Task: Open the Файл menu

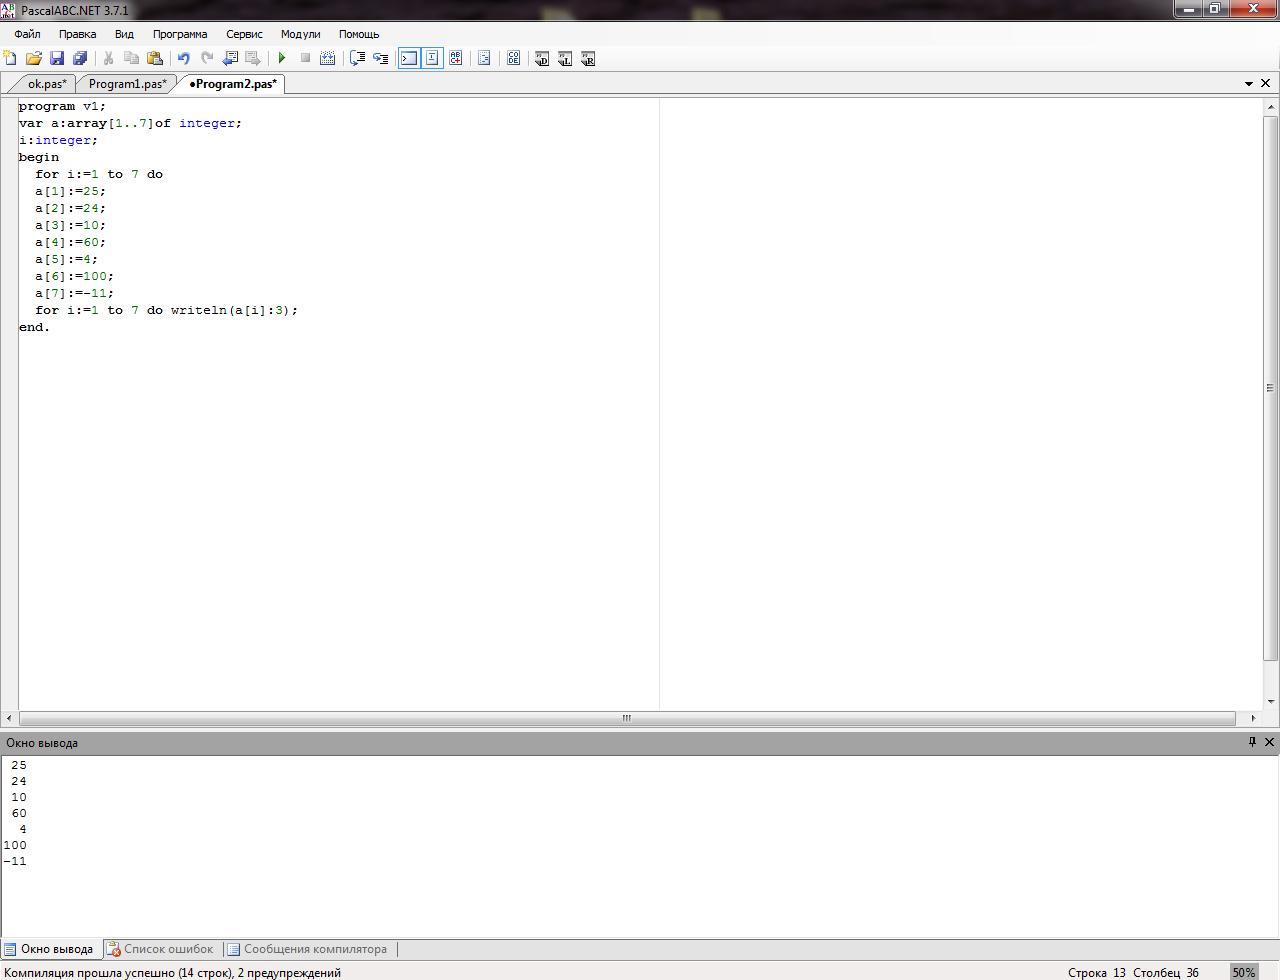Action: (27, 34)
